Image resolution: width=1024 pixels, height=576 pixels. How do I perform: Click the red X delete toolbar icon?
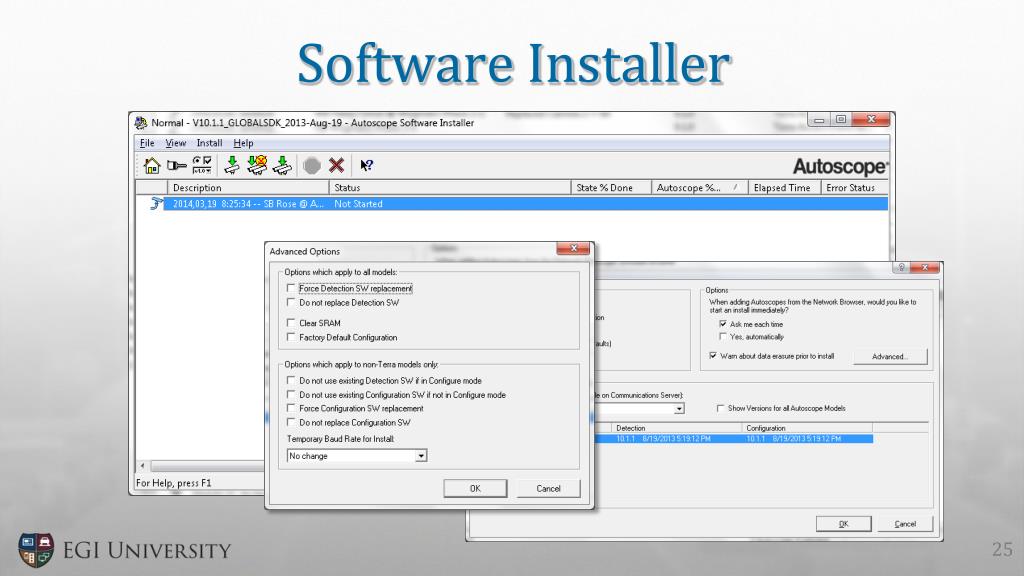(x=336, y=166)
